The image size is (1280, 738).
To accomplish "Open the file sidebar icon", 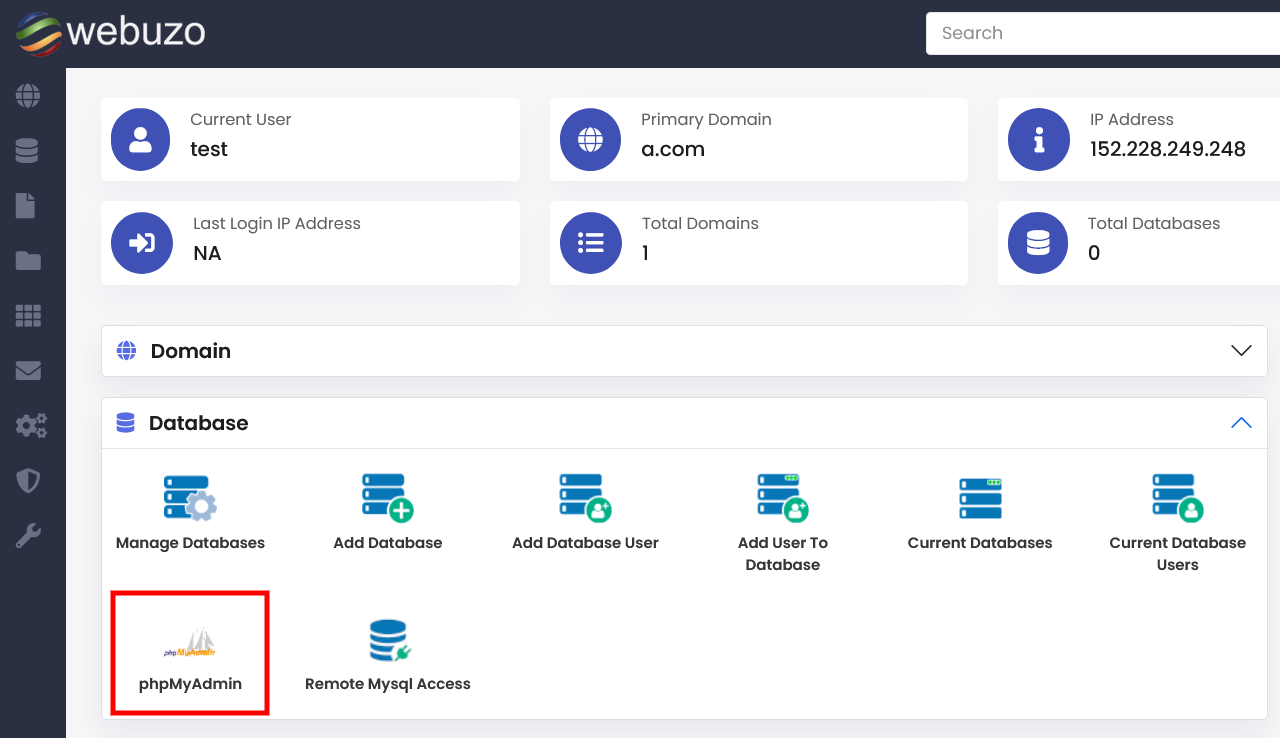I will click(26, 206).
